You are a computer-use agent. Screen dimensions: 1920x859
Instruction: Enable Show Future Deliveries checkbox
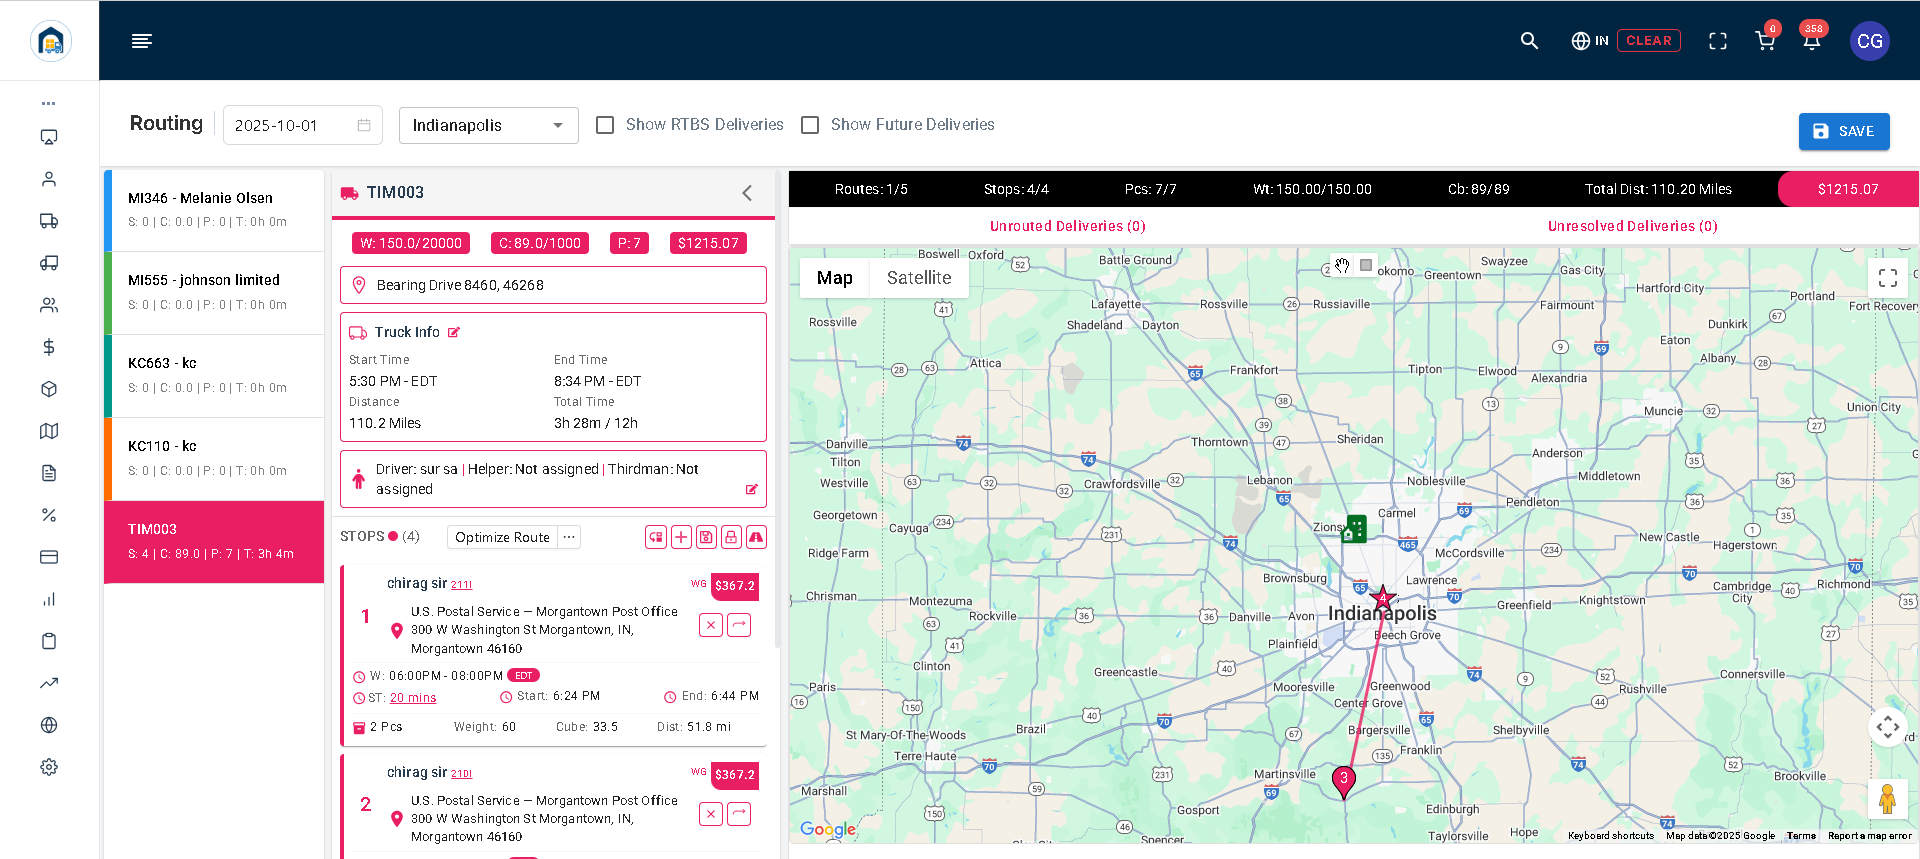[810, 125]
